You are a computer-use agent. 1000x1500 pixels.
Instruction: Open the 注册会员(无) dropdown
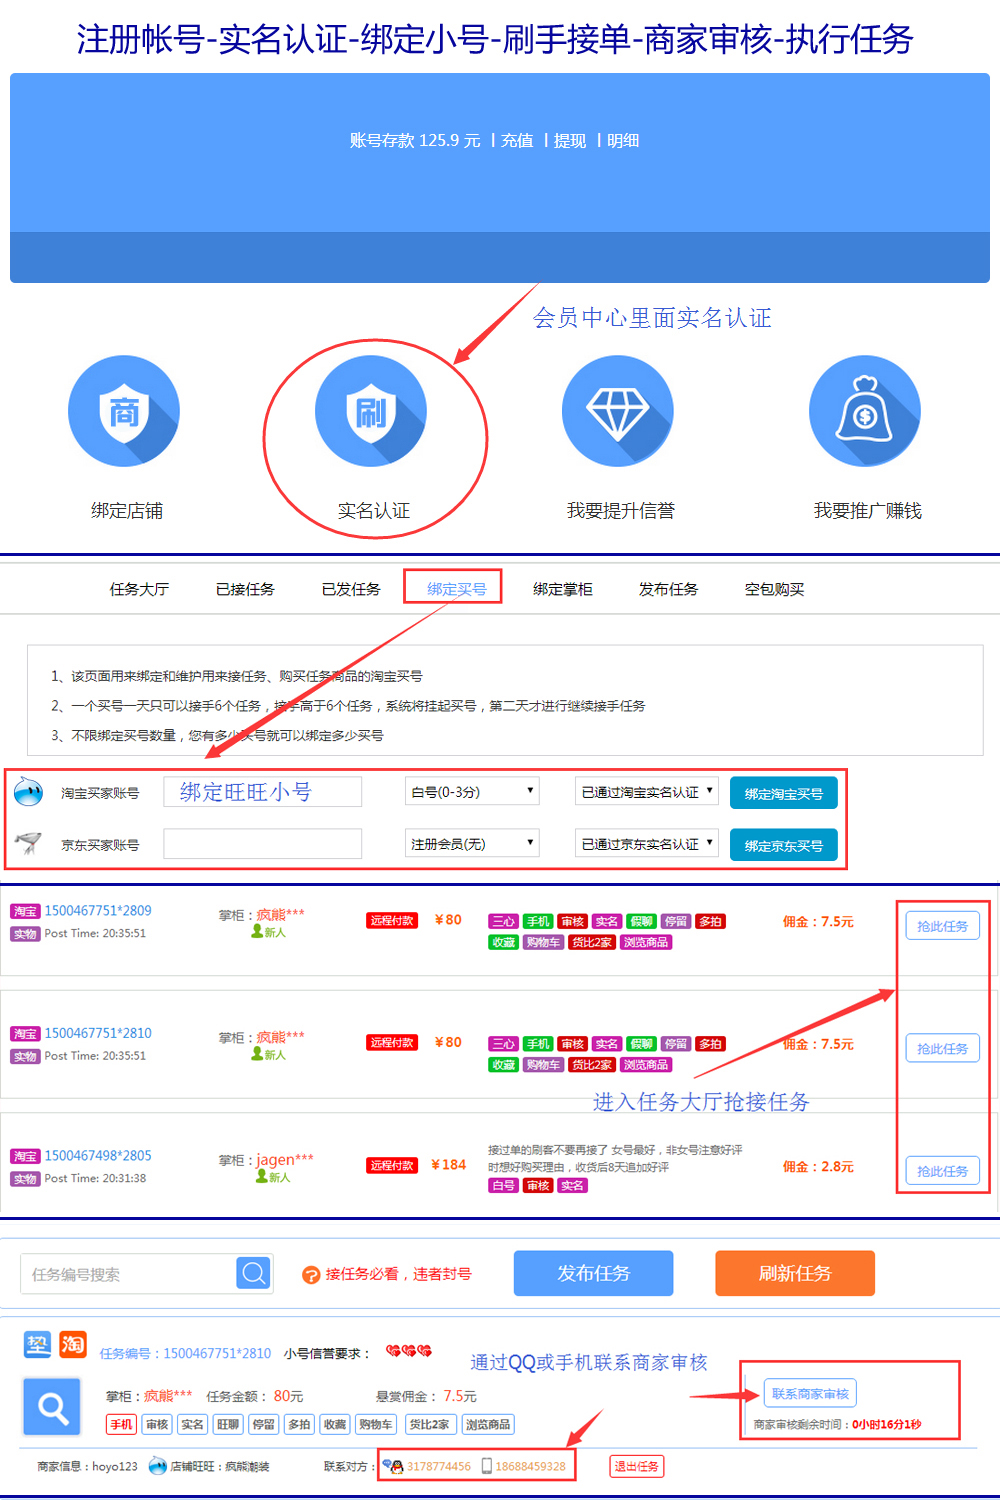(472, 843)
